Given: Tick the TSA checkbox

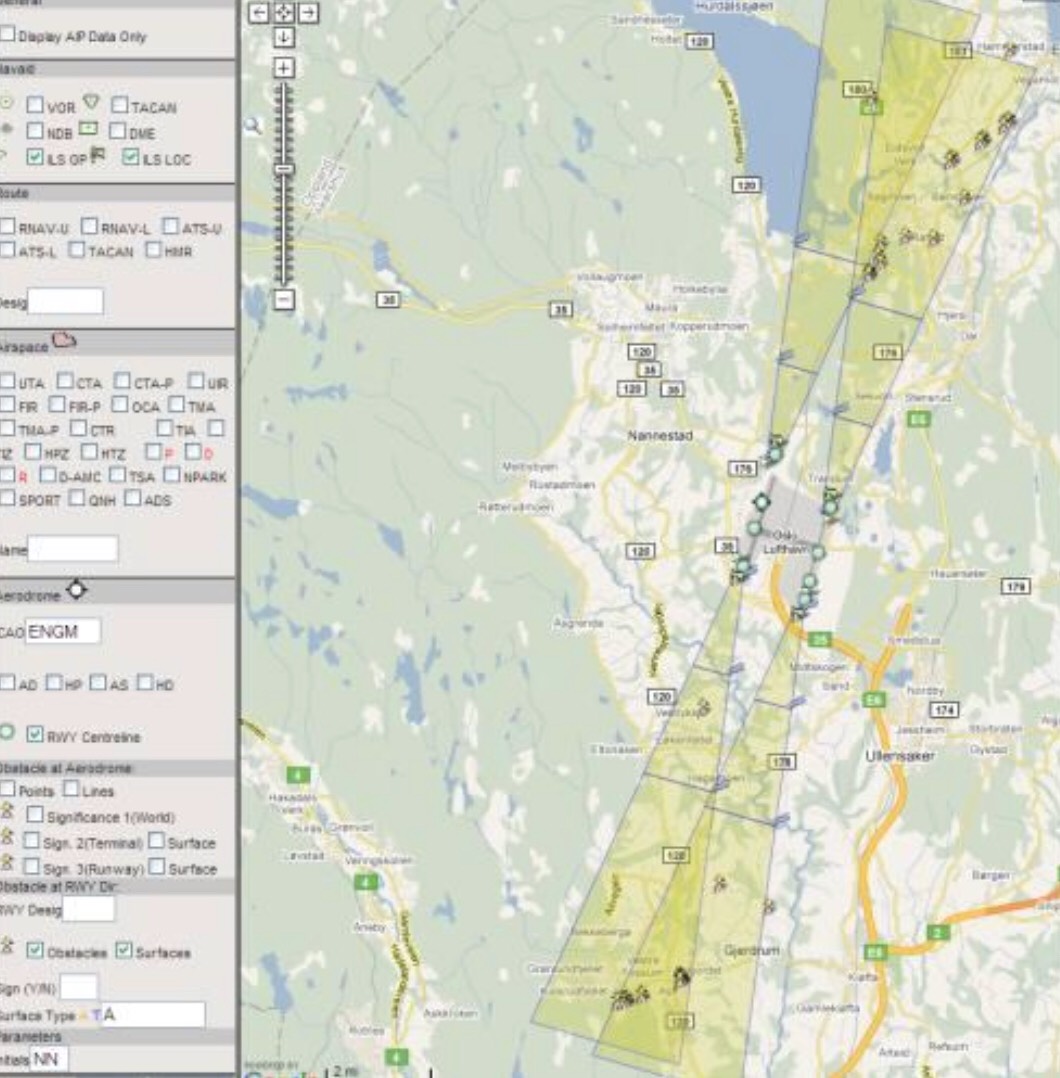Looking at the screenshot, I should [x=118, y=474].
